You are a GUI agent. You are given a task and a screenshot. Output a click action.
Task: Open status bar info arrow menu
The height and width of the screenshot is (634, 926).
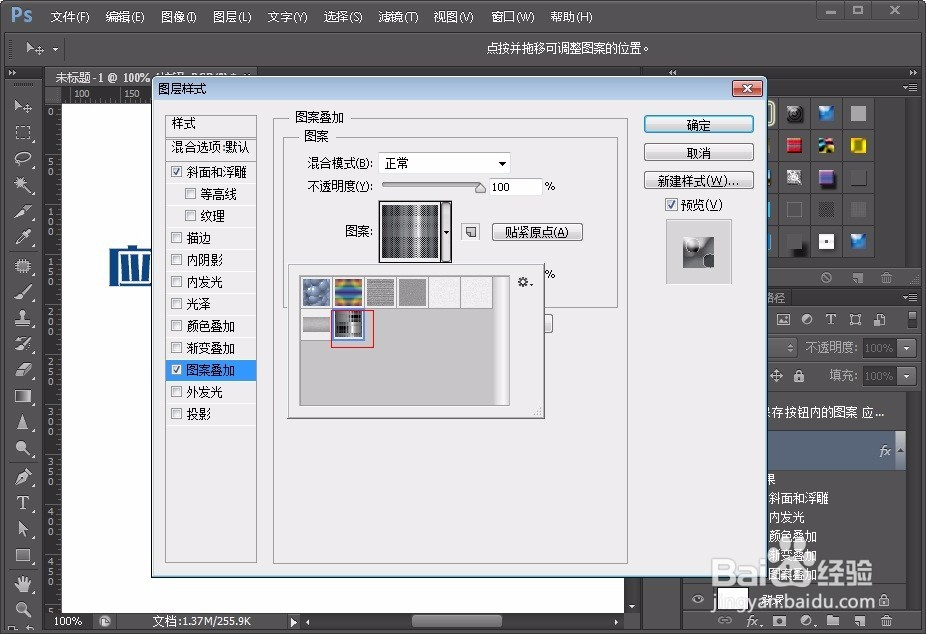tap(294, 622)
